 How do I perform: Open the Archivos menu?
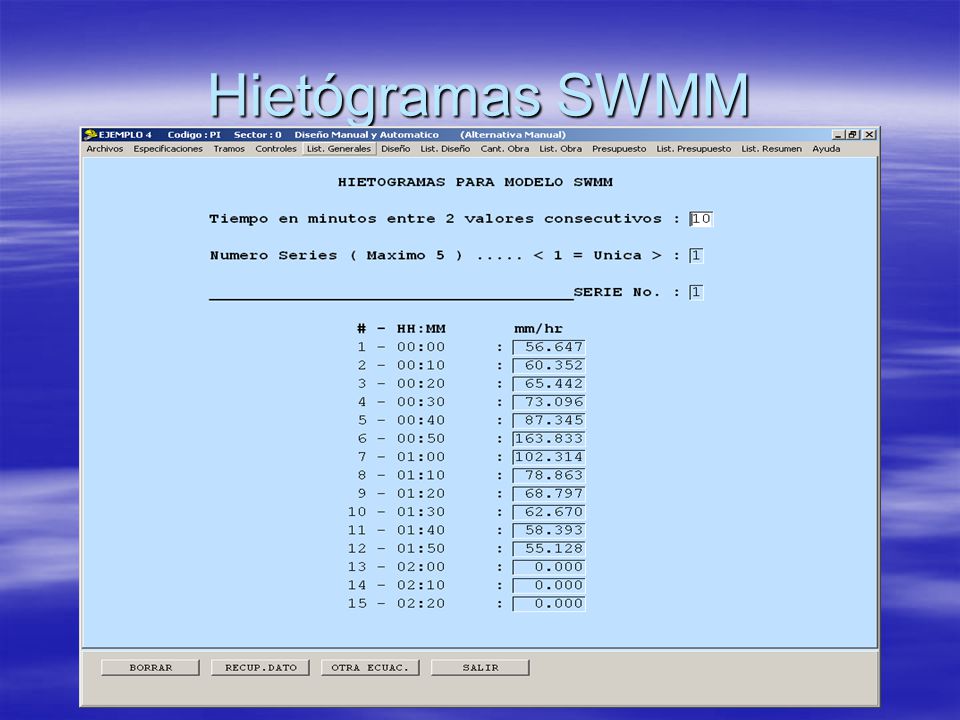click(104, 149)
